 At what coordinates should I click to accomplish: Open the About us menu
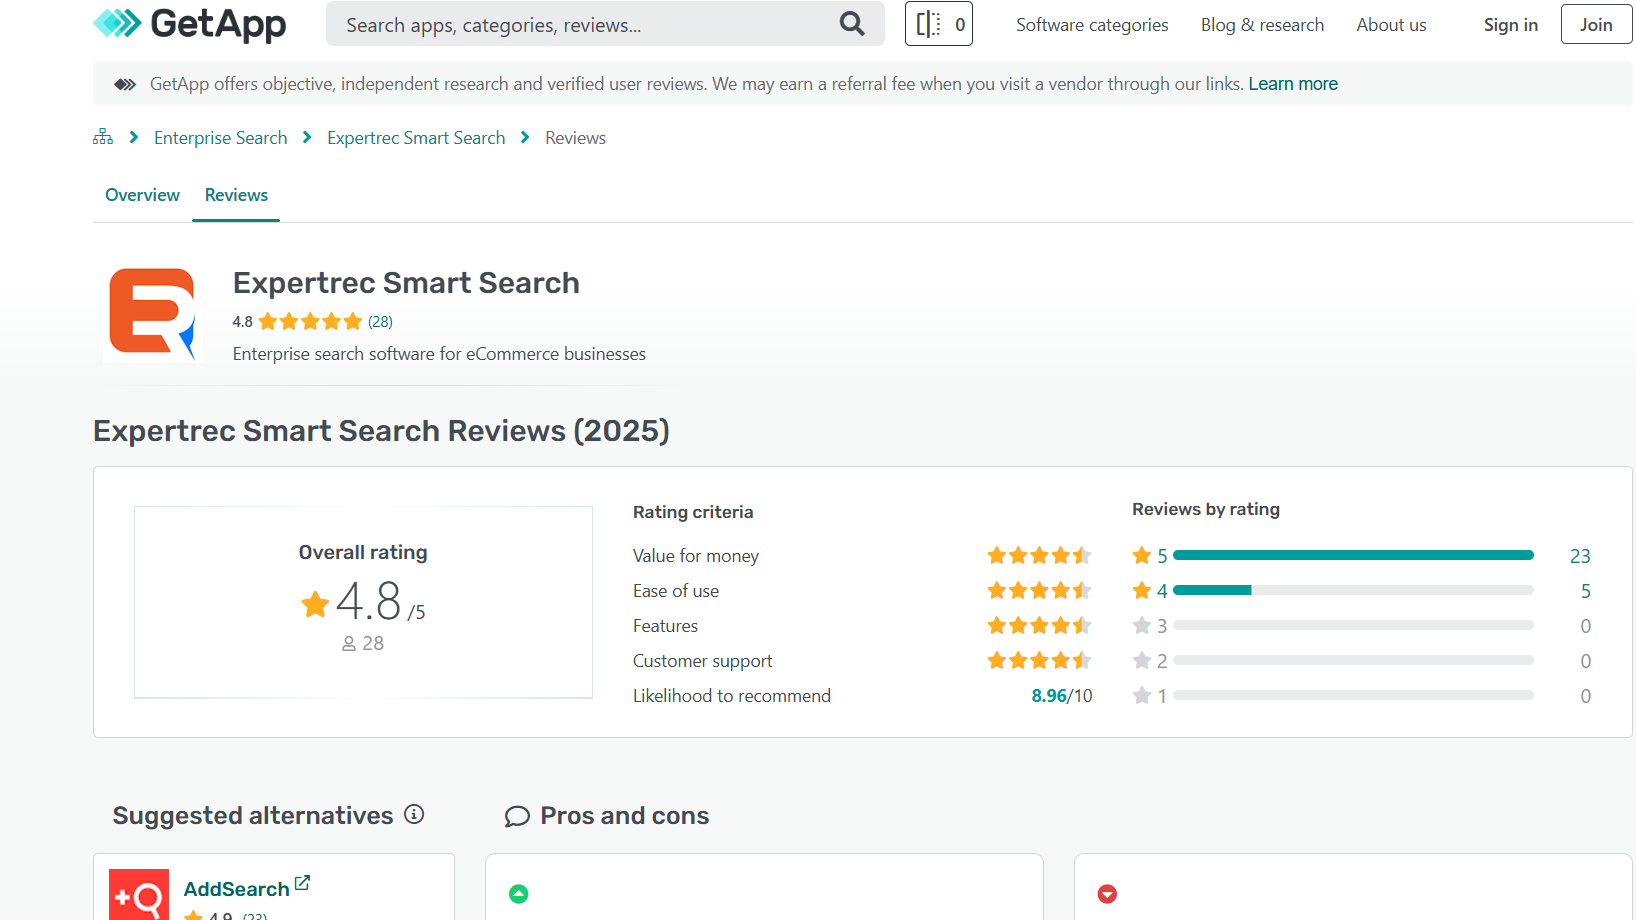click(x=1391, y=25)
